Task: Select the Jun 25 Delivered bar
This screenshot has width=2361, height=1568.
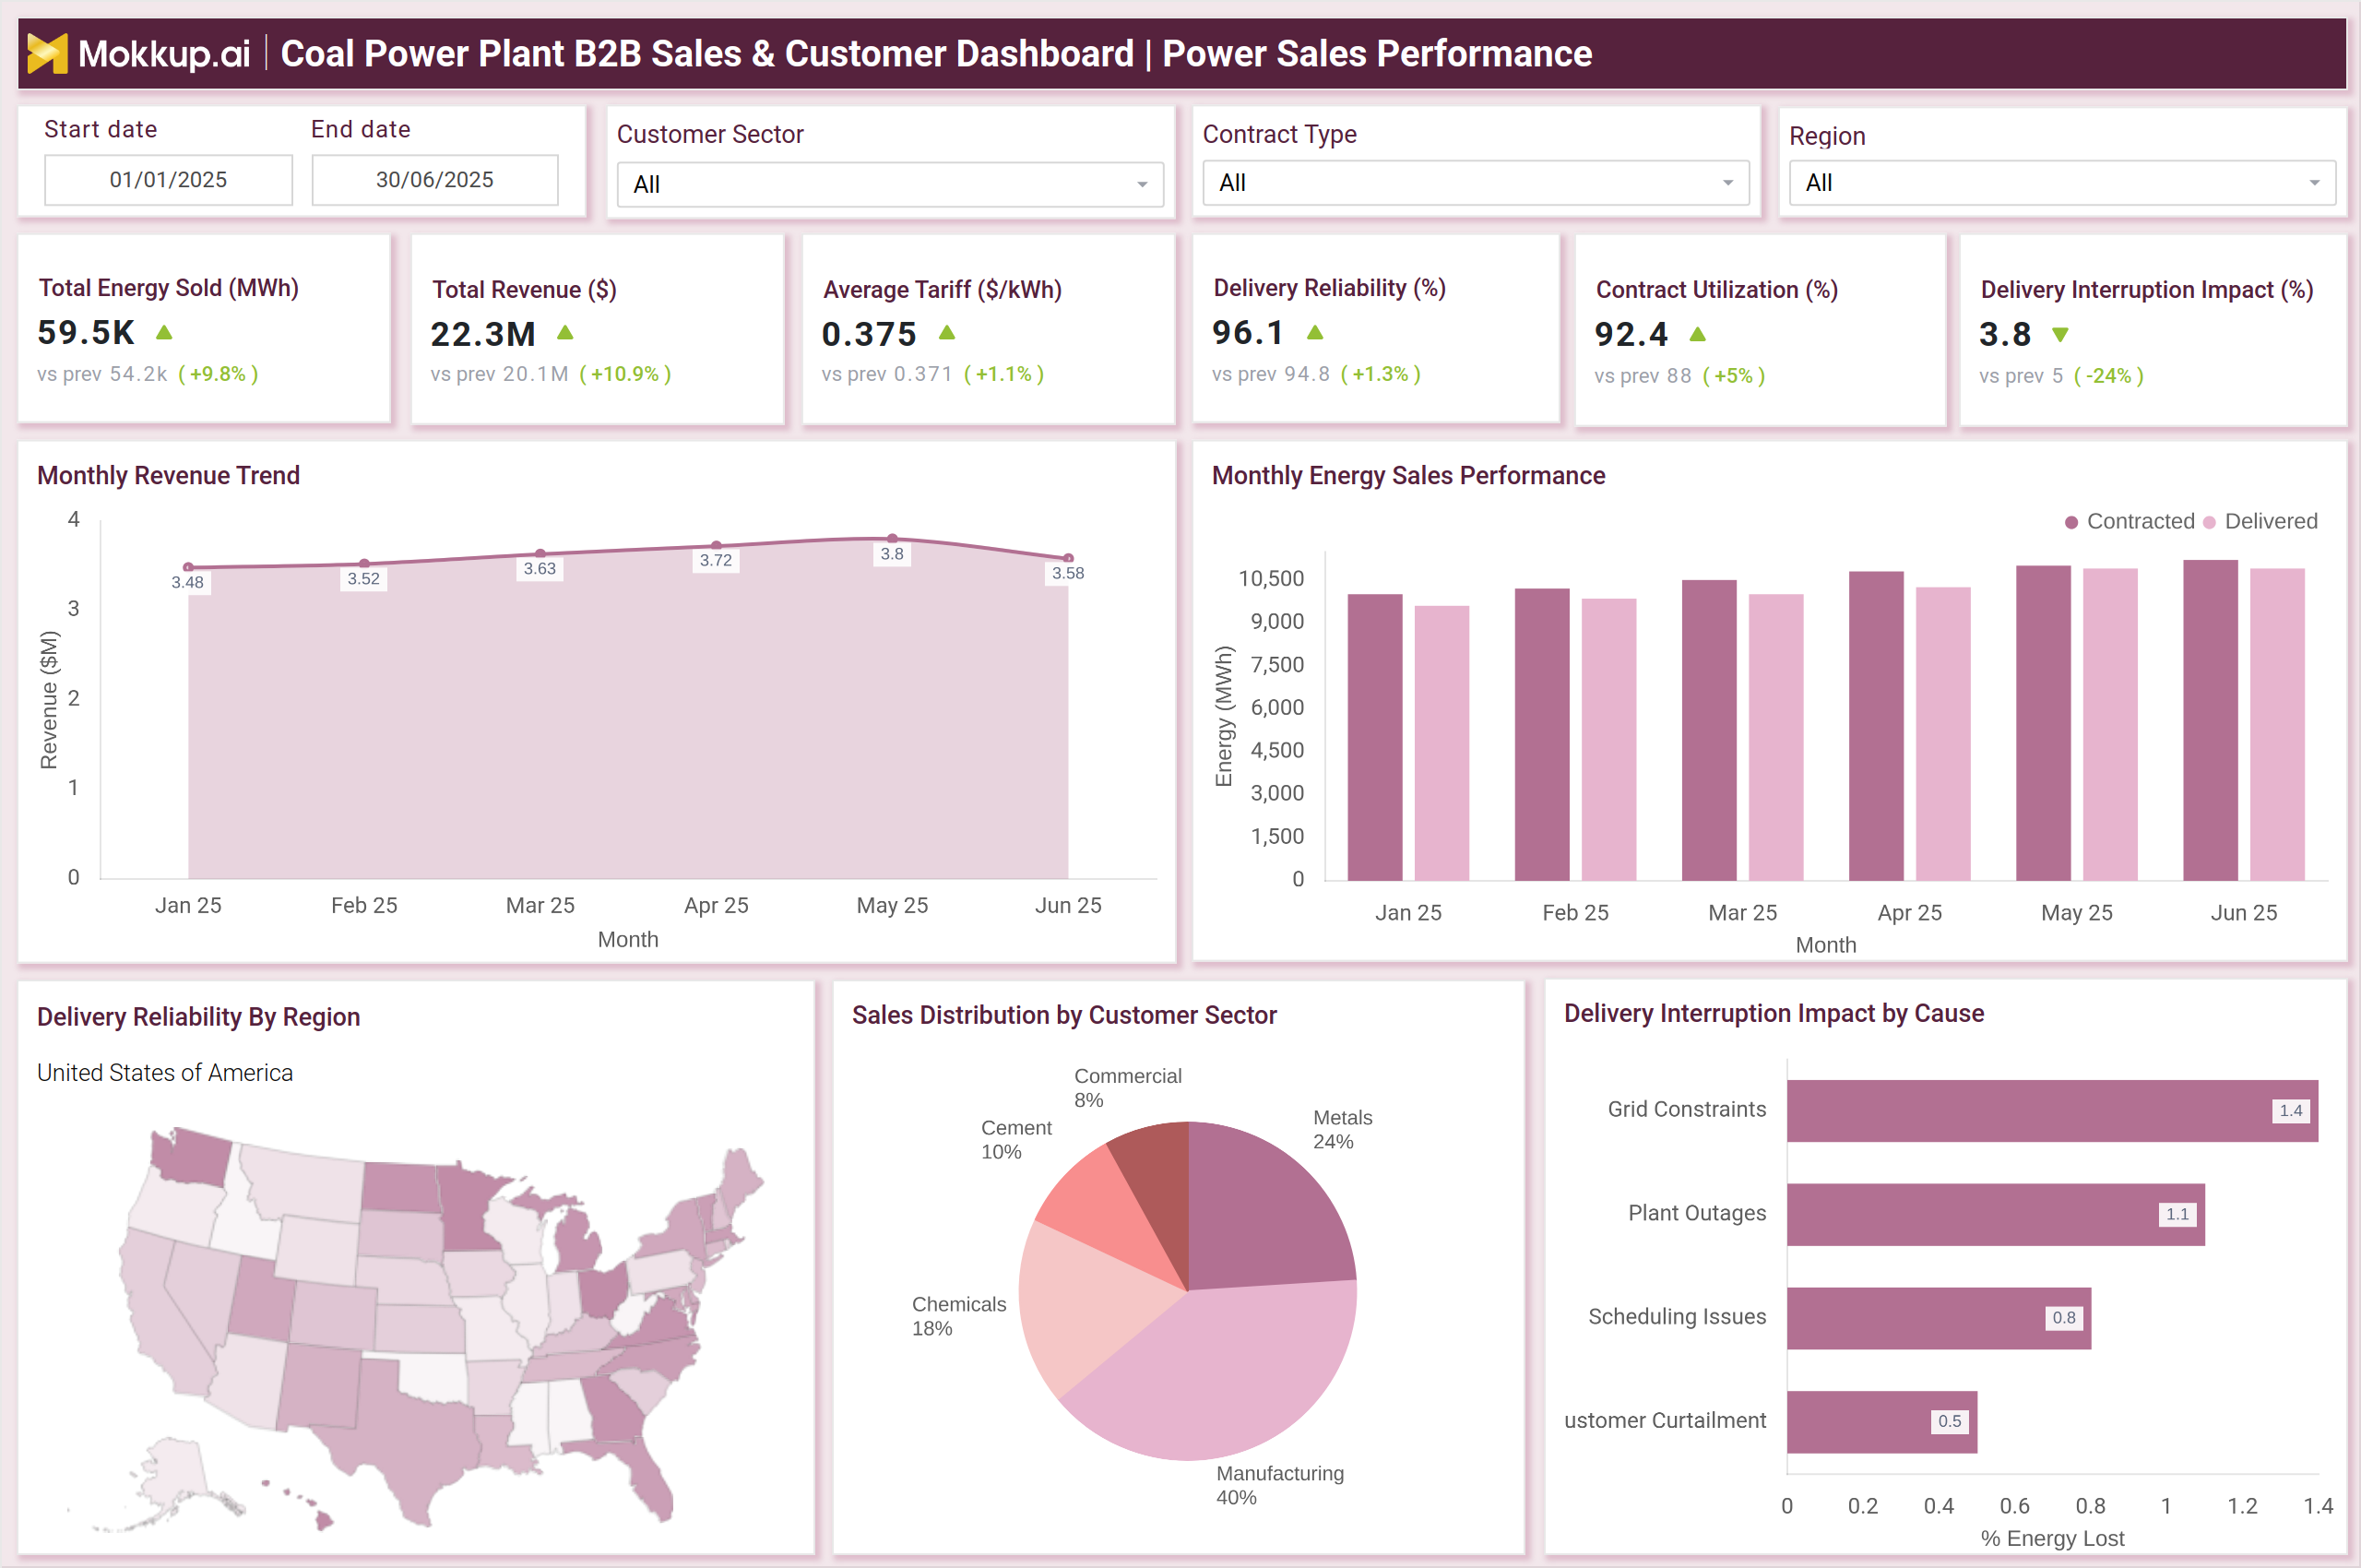Action: (x=2277, y=725)
